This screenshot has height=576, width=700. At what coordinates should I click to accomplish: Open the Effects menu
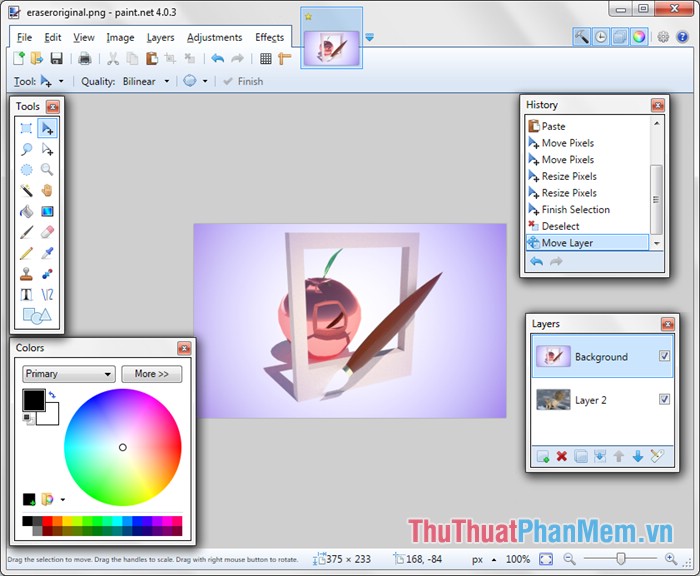[269, 38]
